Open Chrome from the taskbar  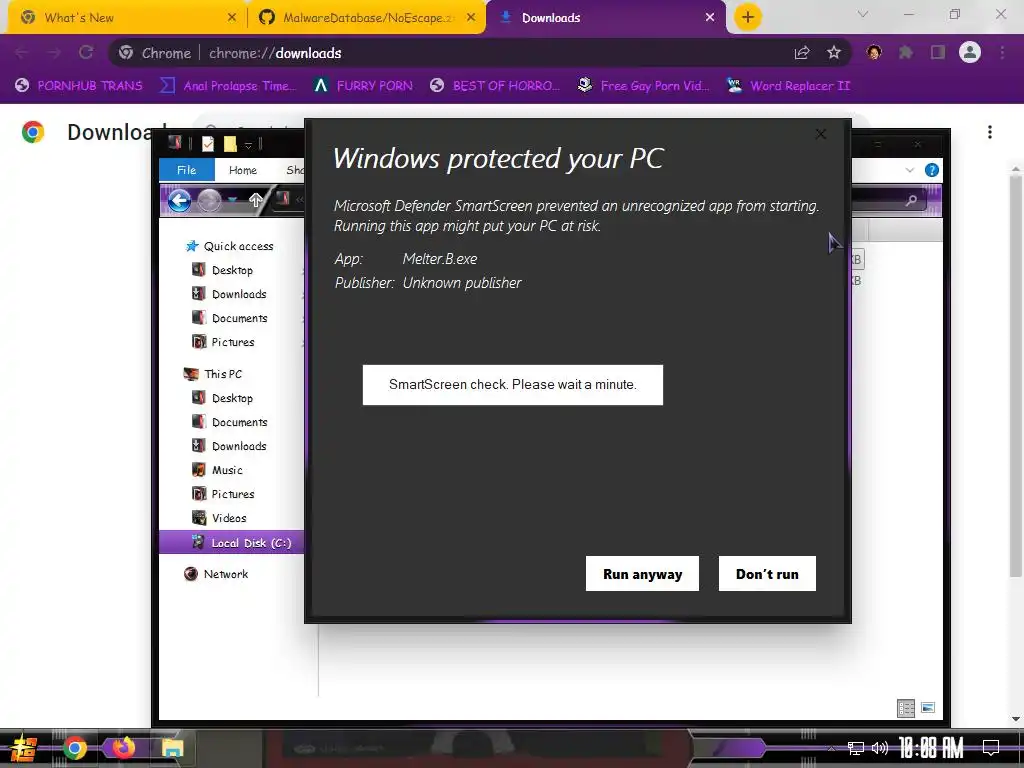pyautogui.click(x=74, y=748)
